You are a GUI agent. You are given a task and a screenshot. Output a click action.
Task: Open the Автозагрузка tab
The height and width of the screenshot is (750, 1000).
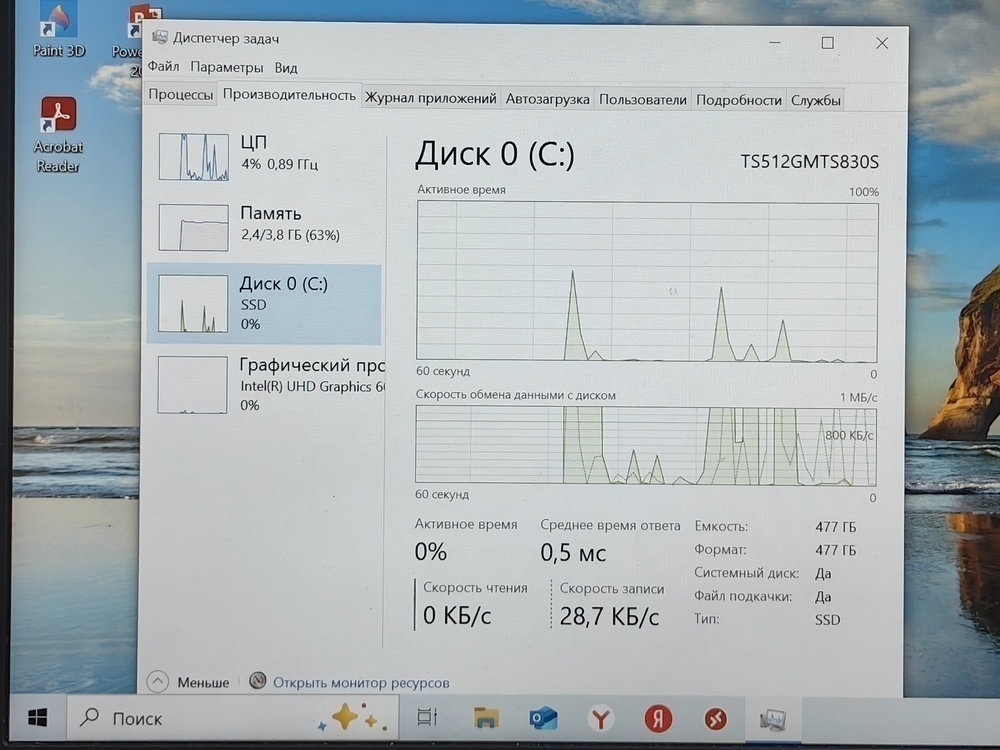(x=548, y=99)
